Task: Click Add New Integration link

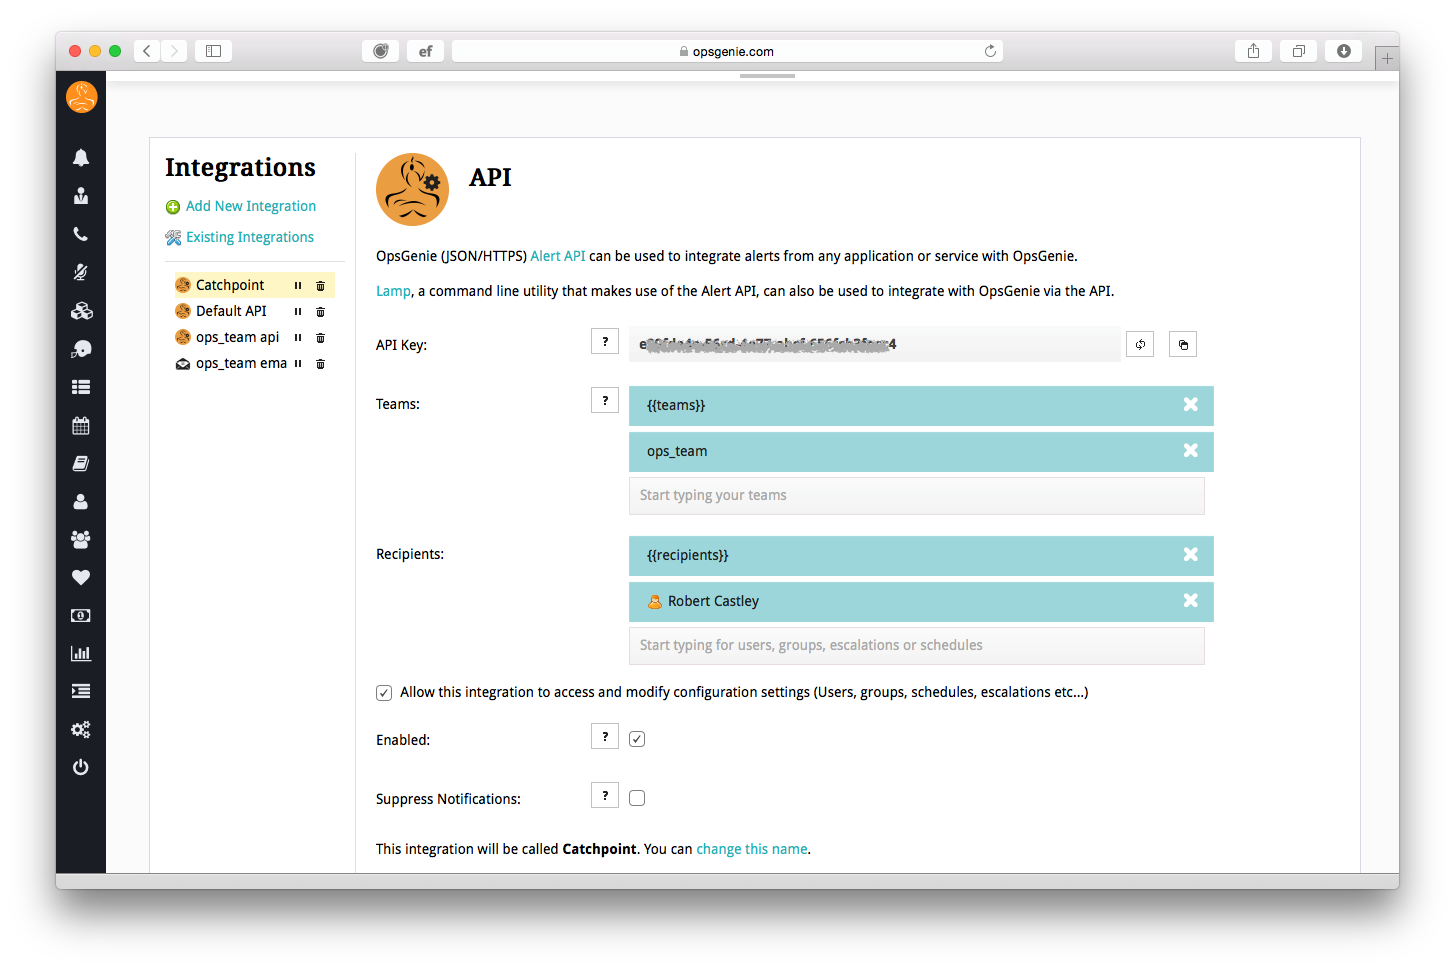Action: pos(251,206)
